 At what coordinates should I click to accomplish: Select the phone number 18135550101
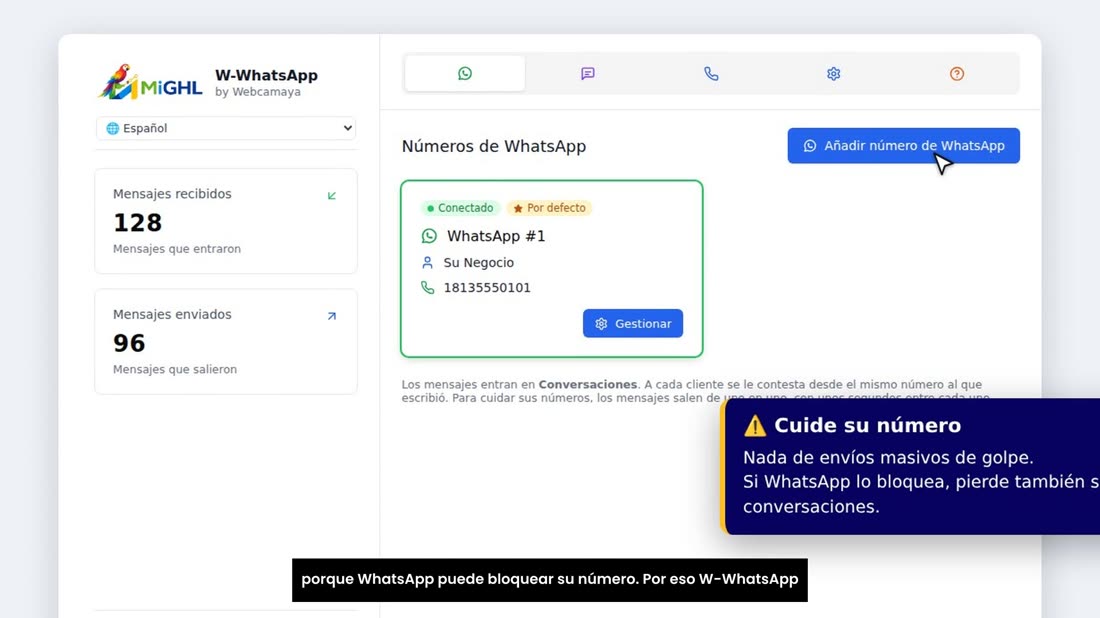tap(487, 288)
